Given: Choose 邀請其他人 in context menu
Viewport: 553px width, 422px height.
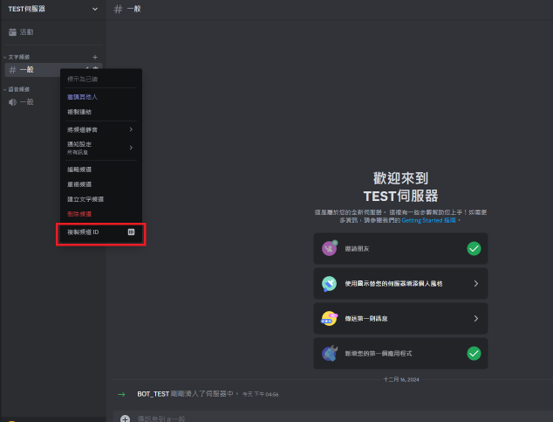Looking at the screenshot, I should 82,97.
